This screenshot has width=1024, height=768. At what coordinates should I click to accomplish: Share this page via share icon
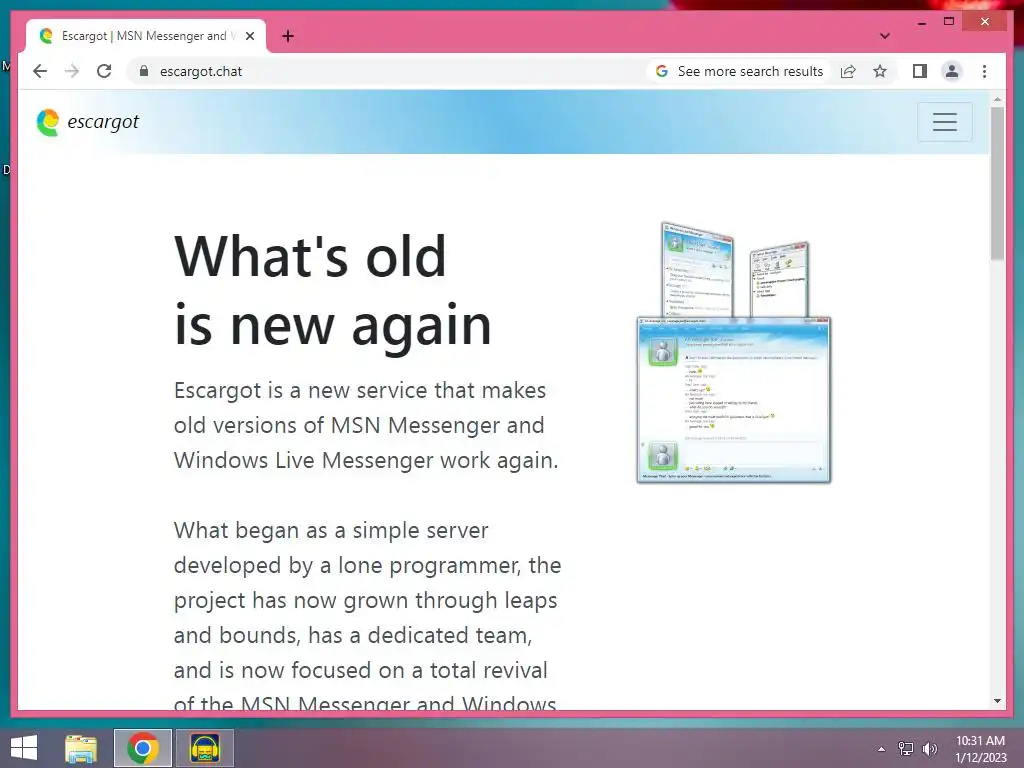coord(848,71)
